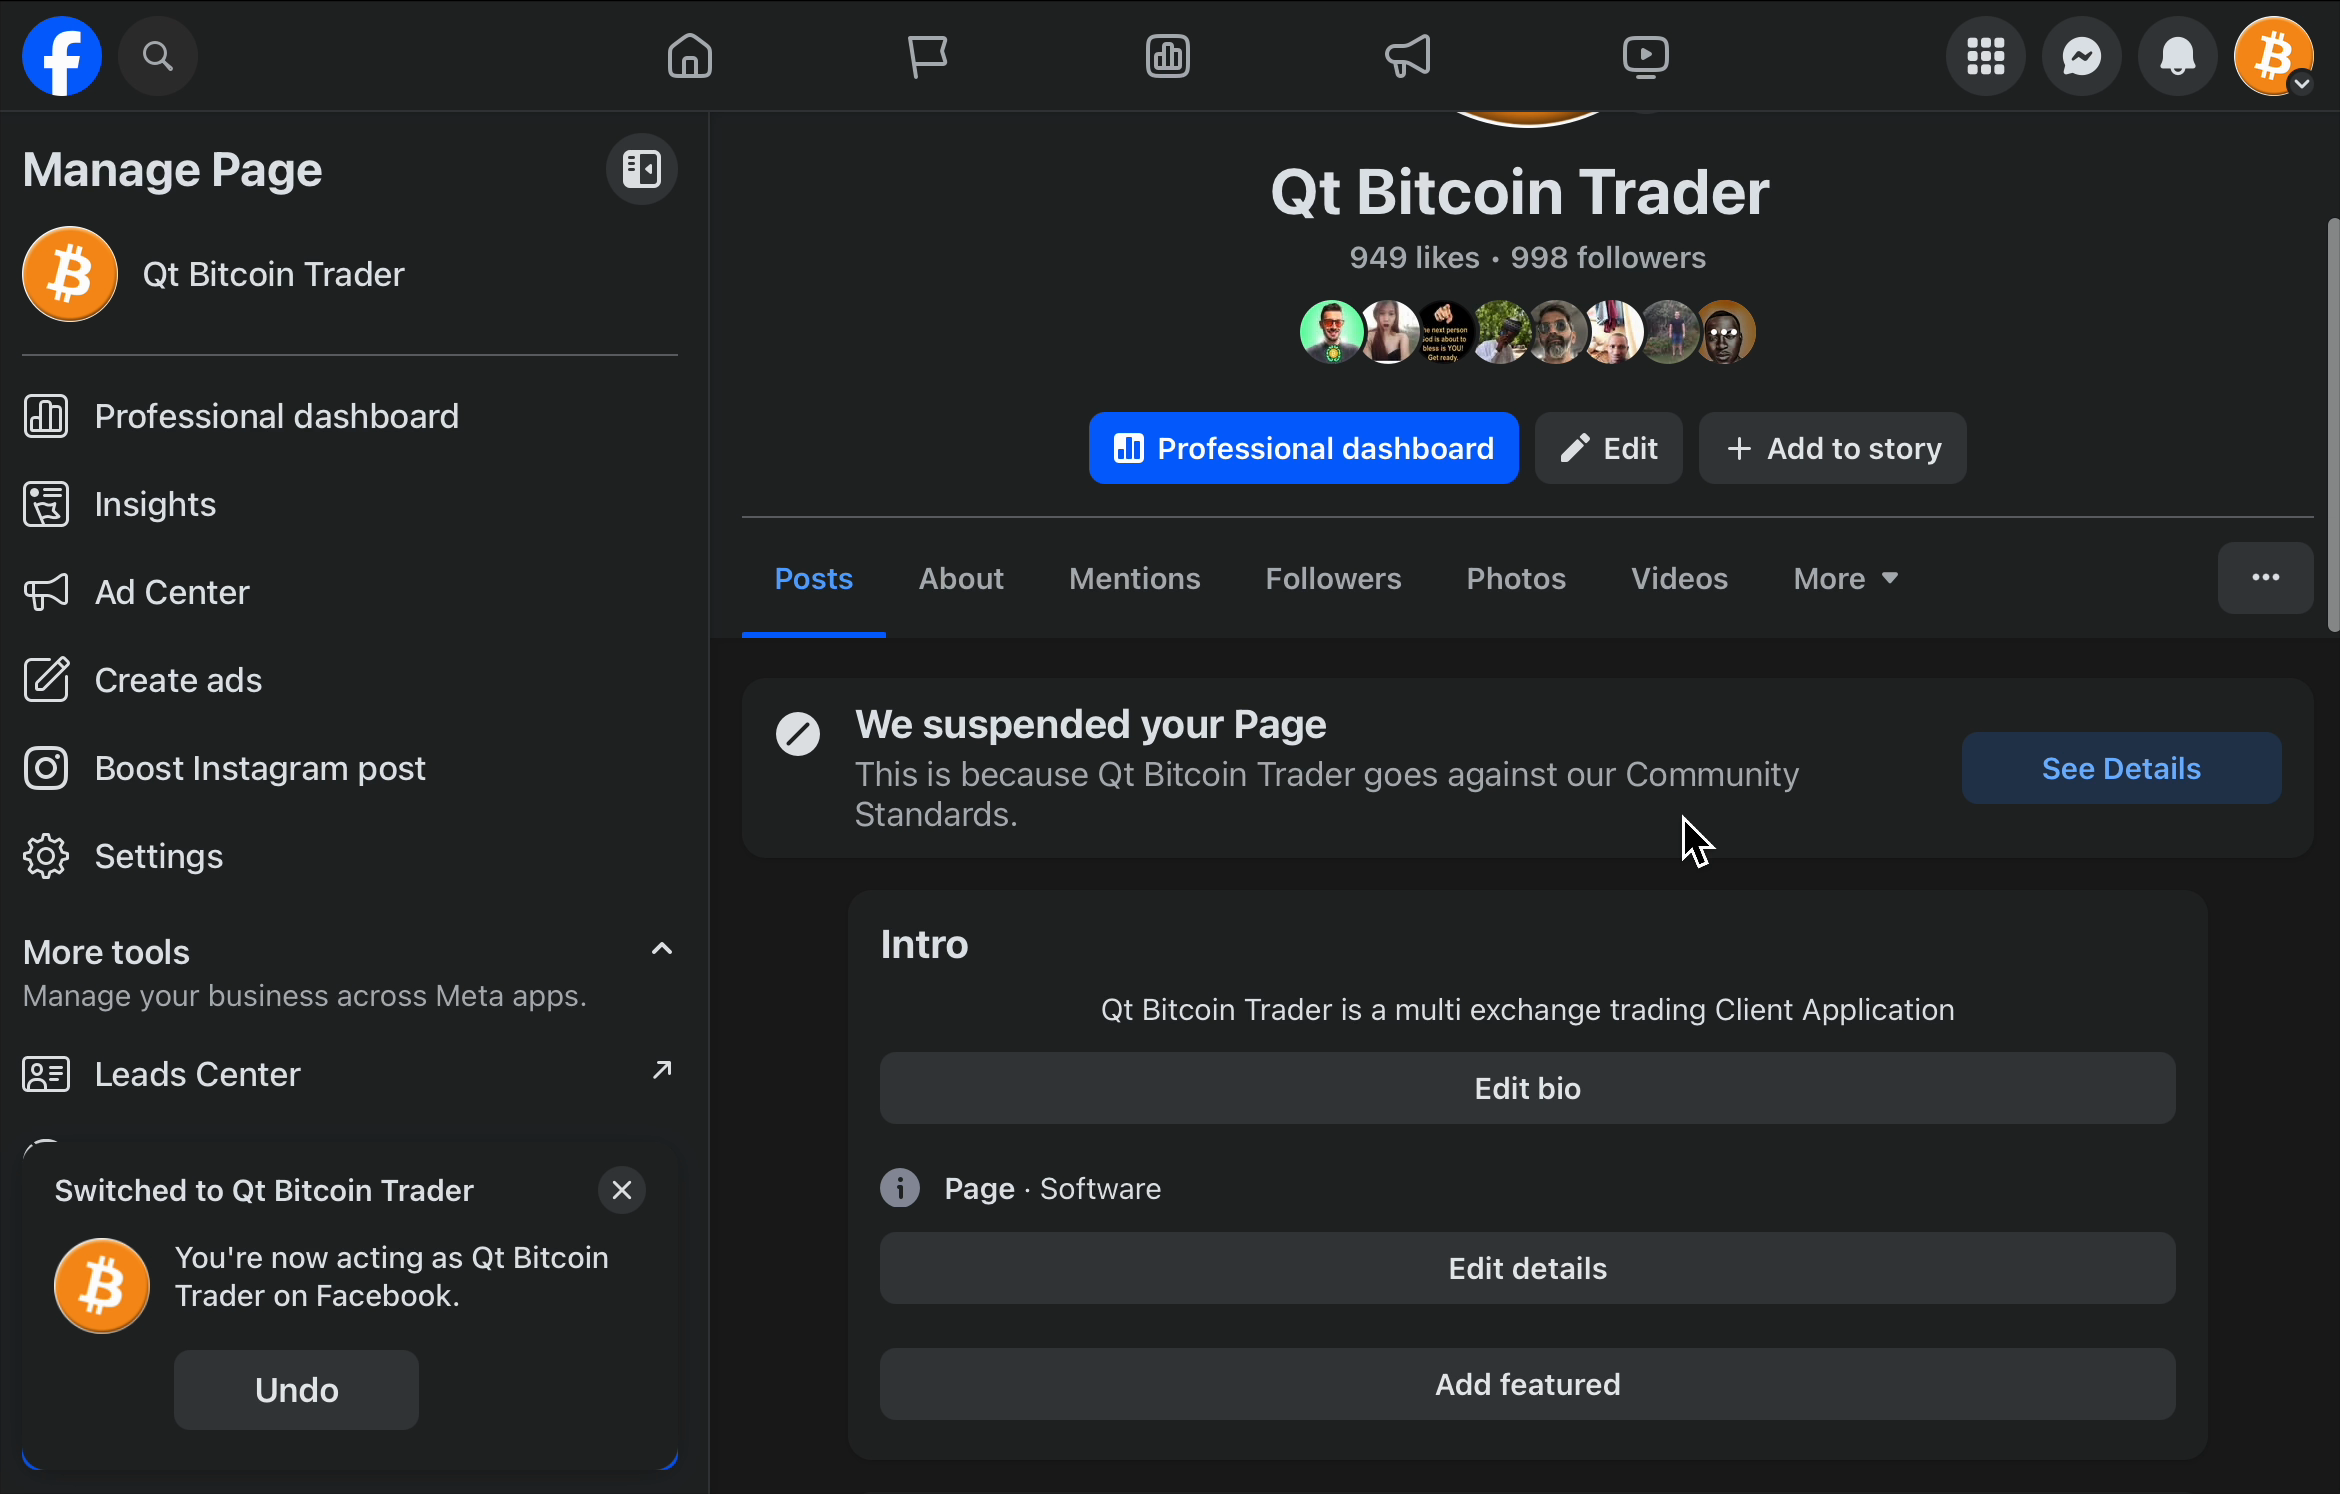2340x1494 pixels.
Task: Open the Notifications bell
Action: [x=2178, y=56]
